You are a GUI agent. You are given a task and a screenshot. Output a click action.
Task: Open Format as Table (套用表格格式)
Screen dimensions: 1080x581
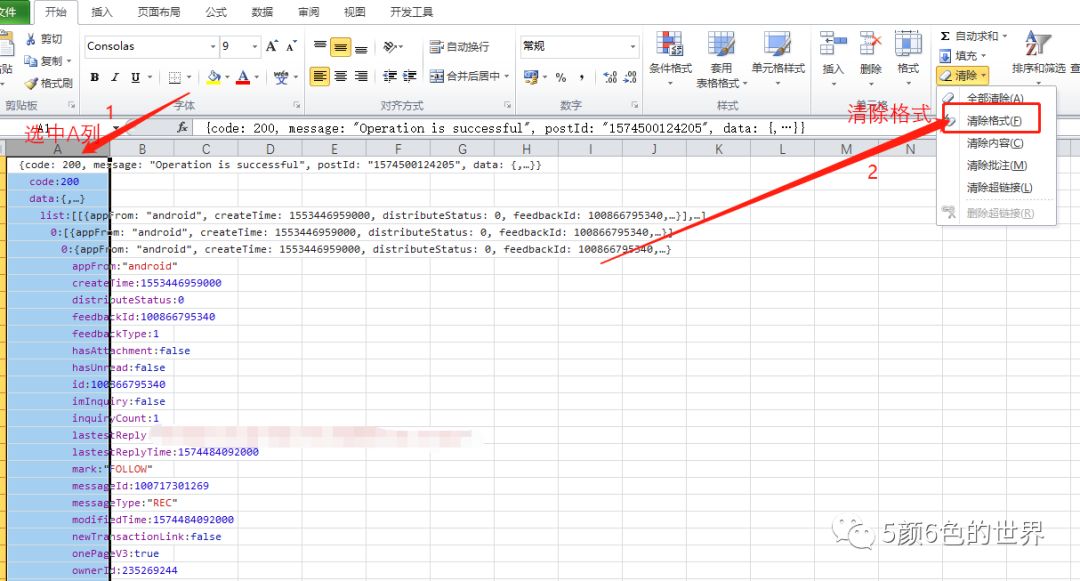coord(721,59)
